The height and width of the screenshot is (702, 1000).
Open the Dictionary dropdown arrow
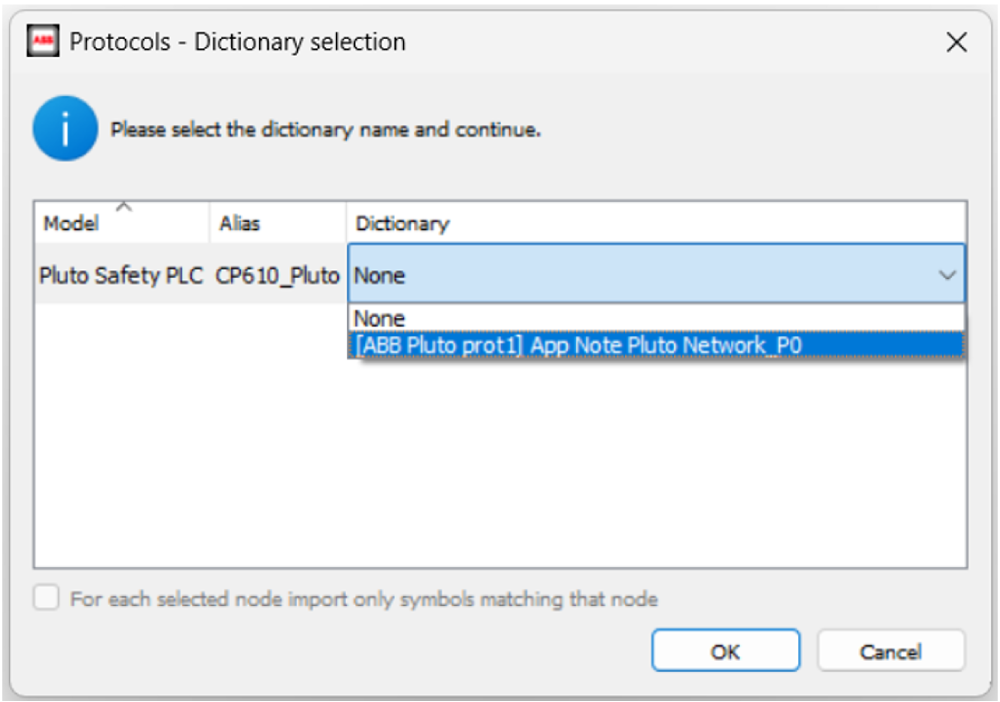pos(947,275)
